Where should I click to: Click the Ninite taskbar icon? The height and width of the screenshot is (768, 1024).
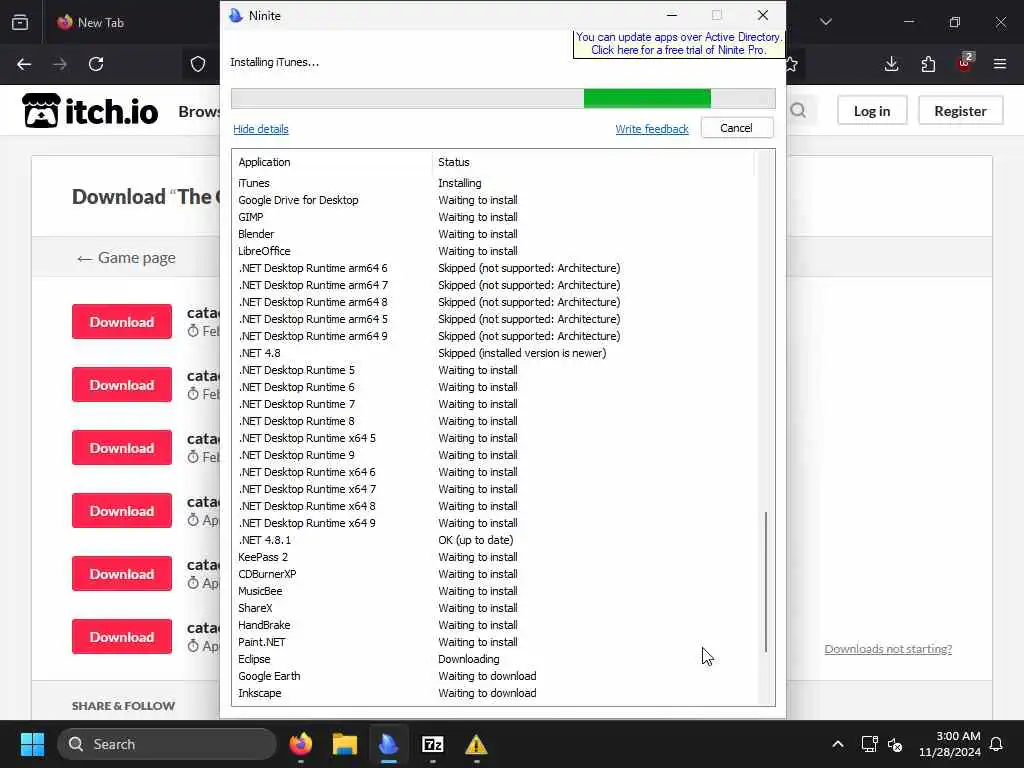coord(389,744)
